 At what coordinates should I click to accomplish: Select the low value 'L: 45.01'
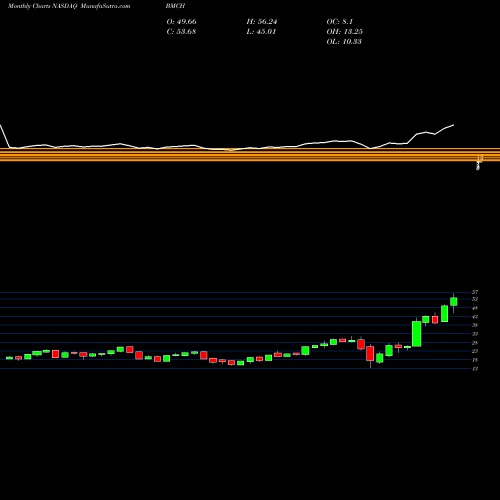[x=261, y=32]
